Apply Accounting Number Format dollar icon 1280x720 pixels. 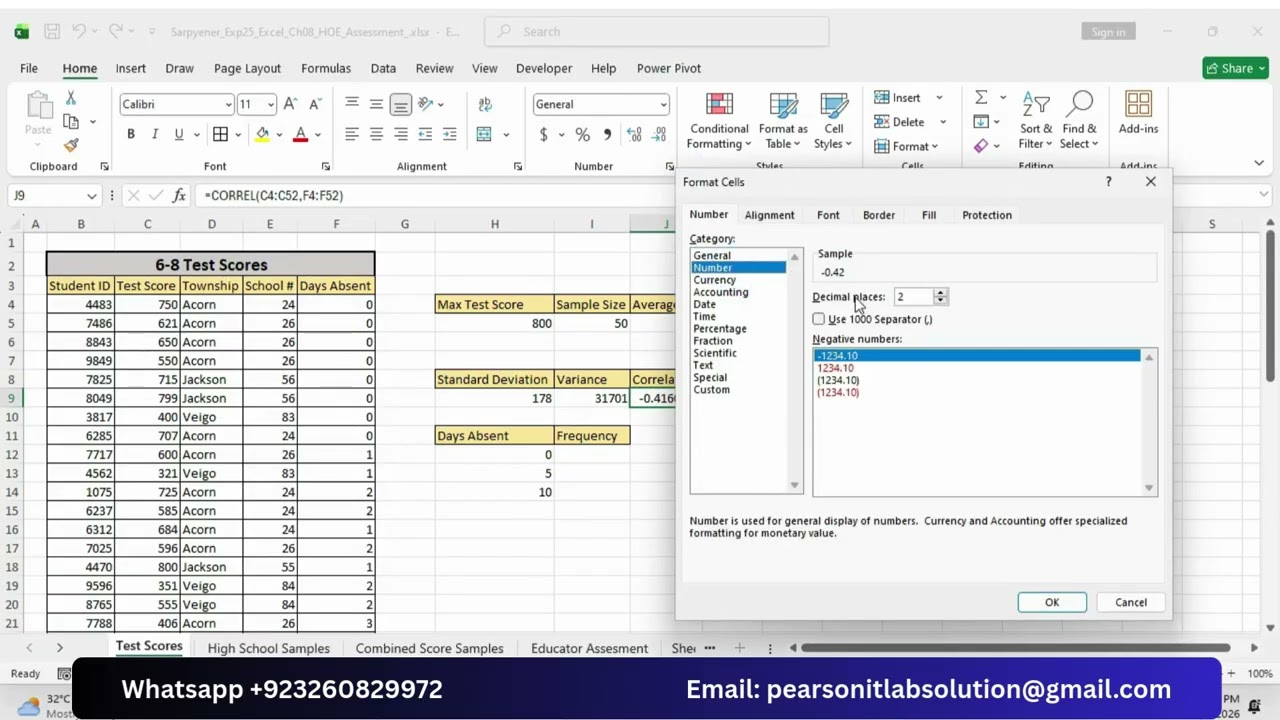click(544, 134)
